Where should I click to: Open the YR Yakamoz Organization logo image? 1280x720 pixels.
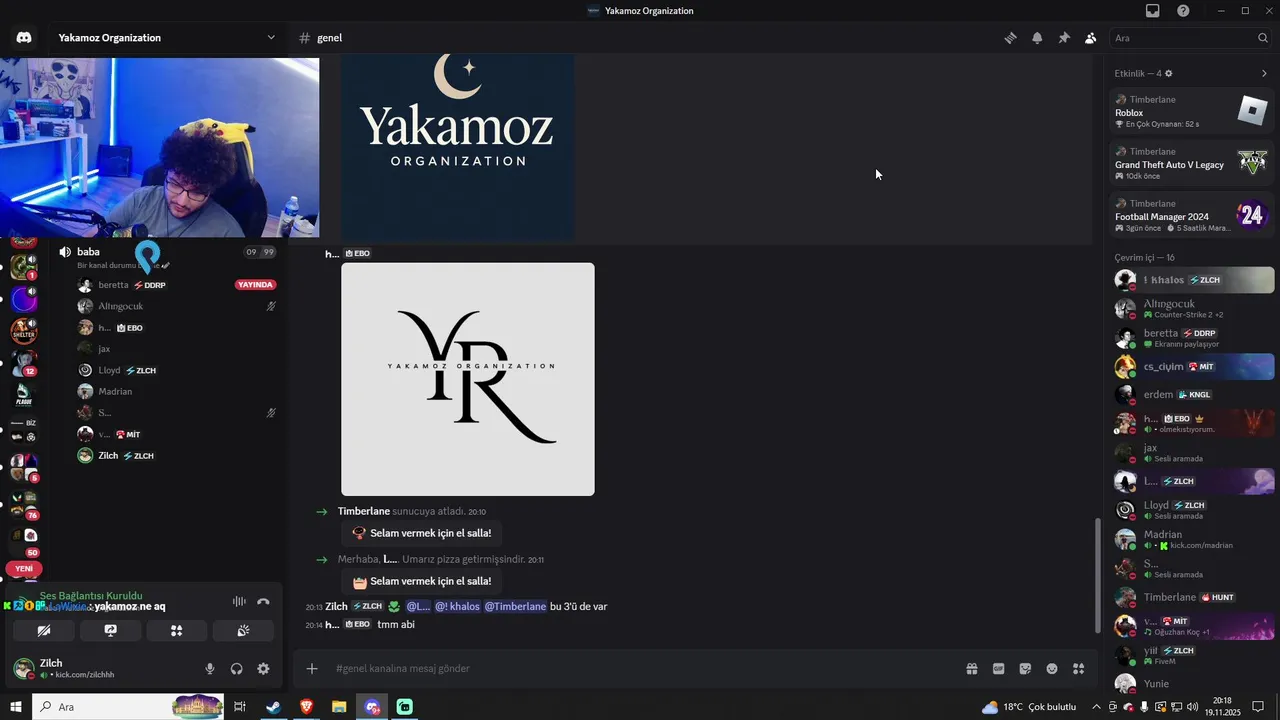coord(468,379)
